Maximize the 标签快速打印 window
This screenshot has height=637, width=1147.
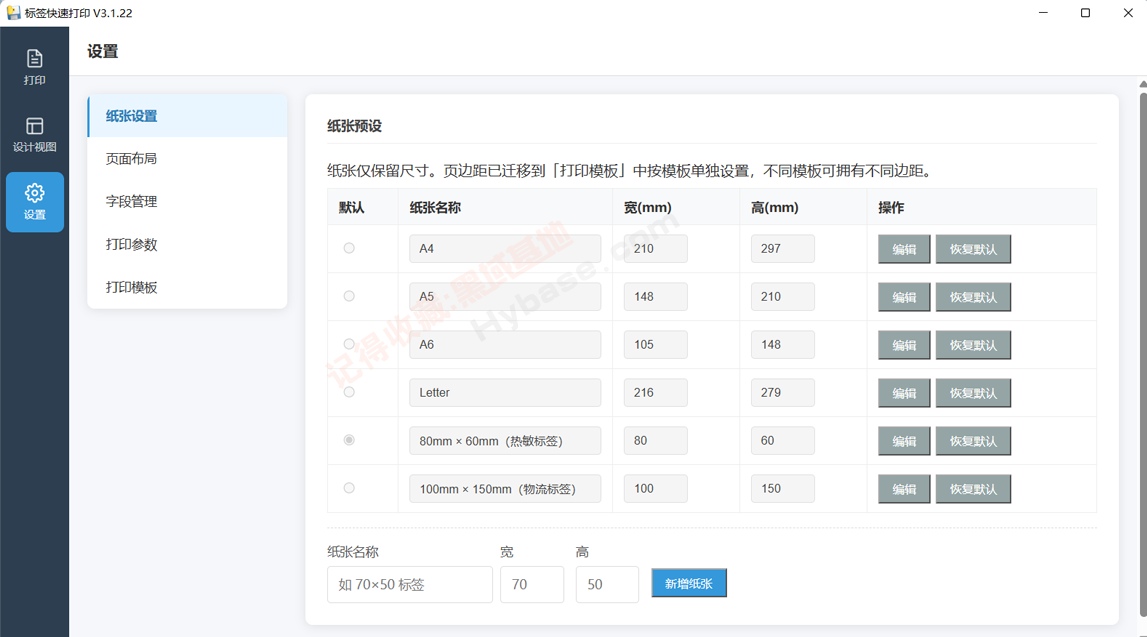coord(1086,12)
